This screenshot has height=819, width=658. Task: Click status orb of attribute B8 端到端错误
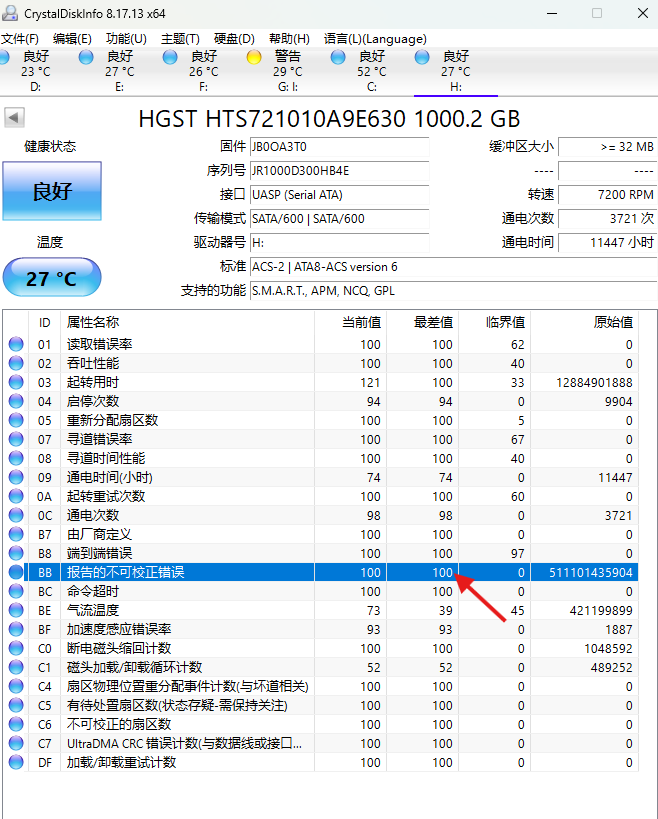[16, 553]
